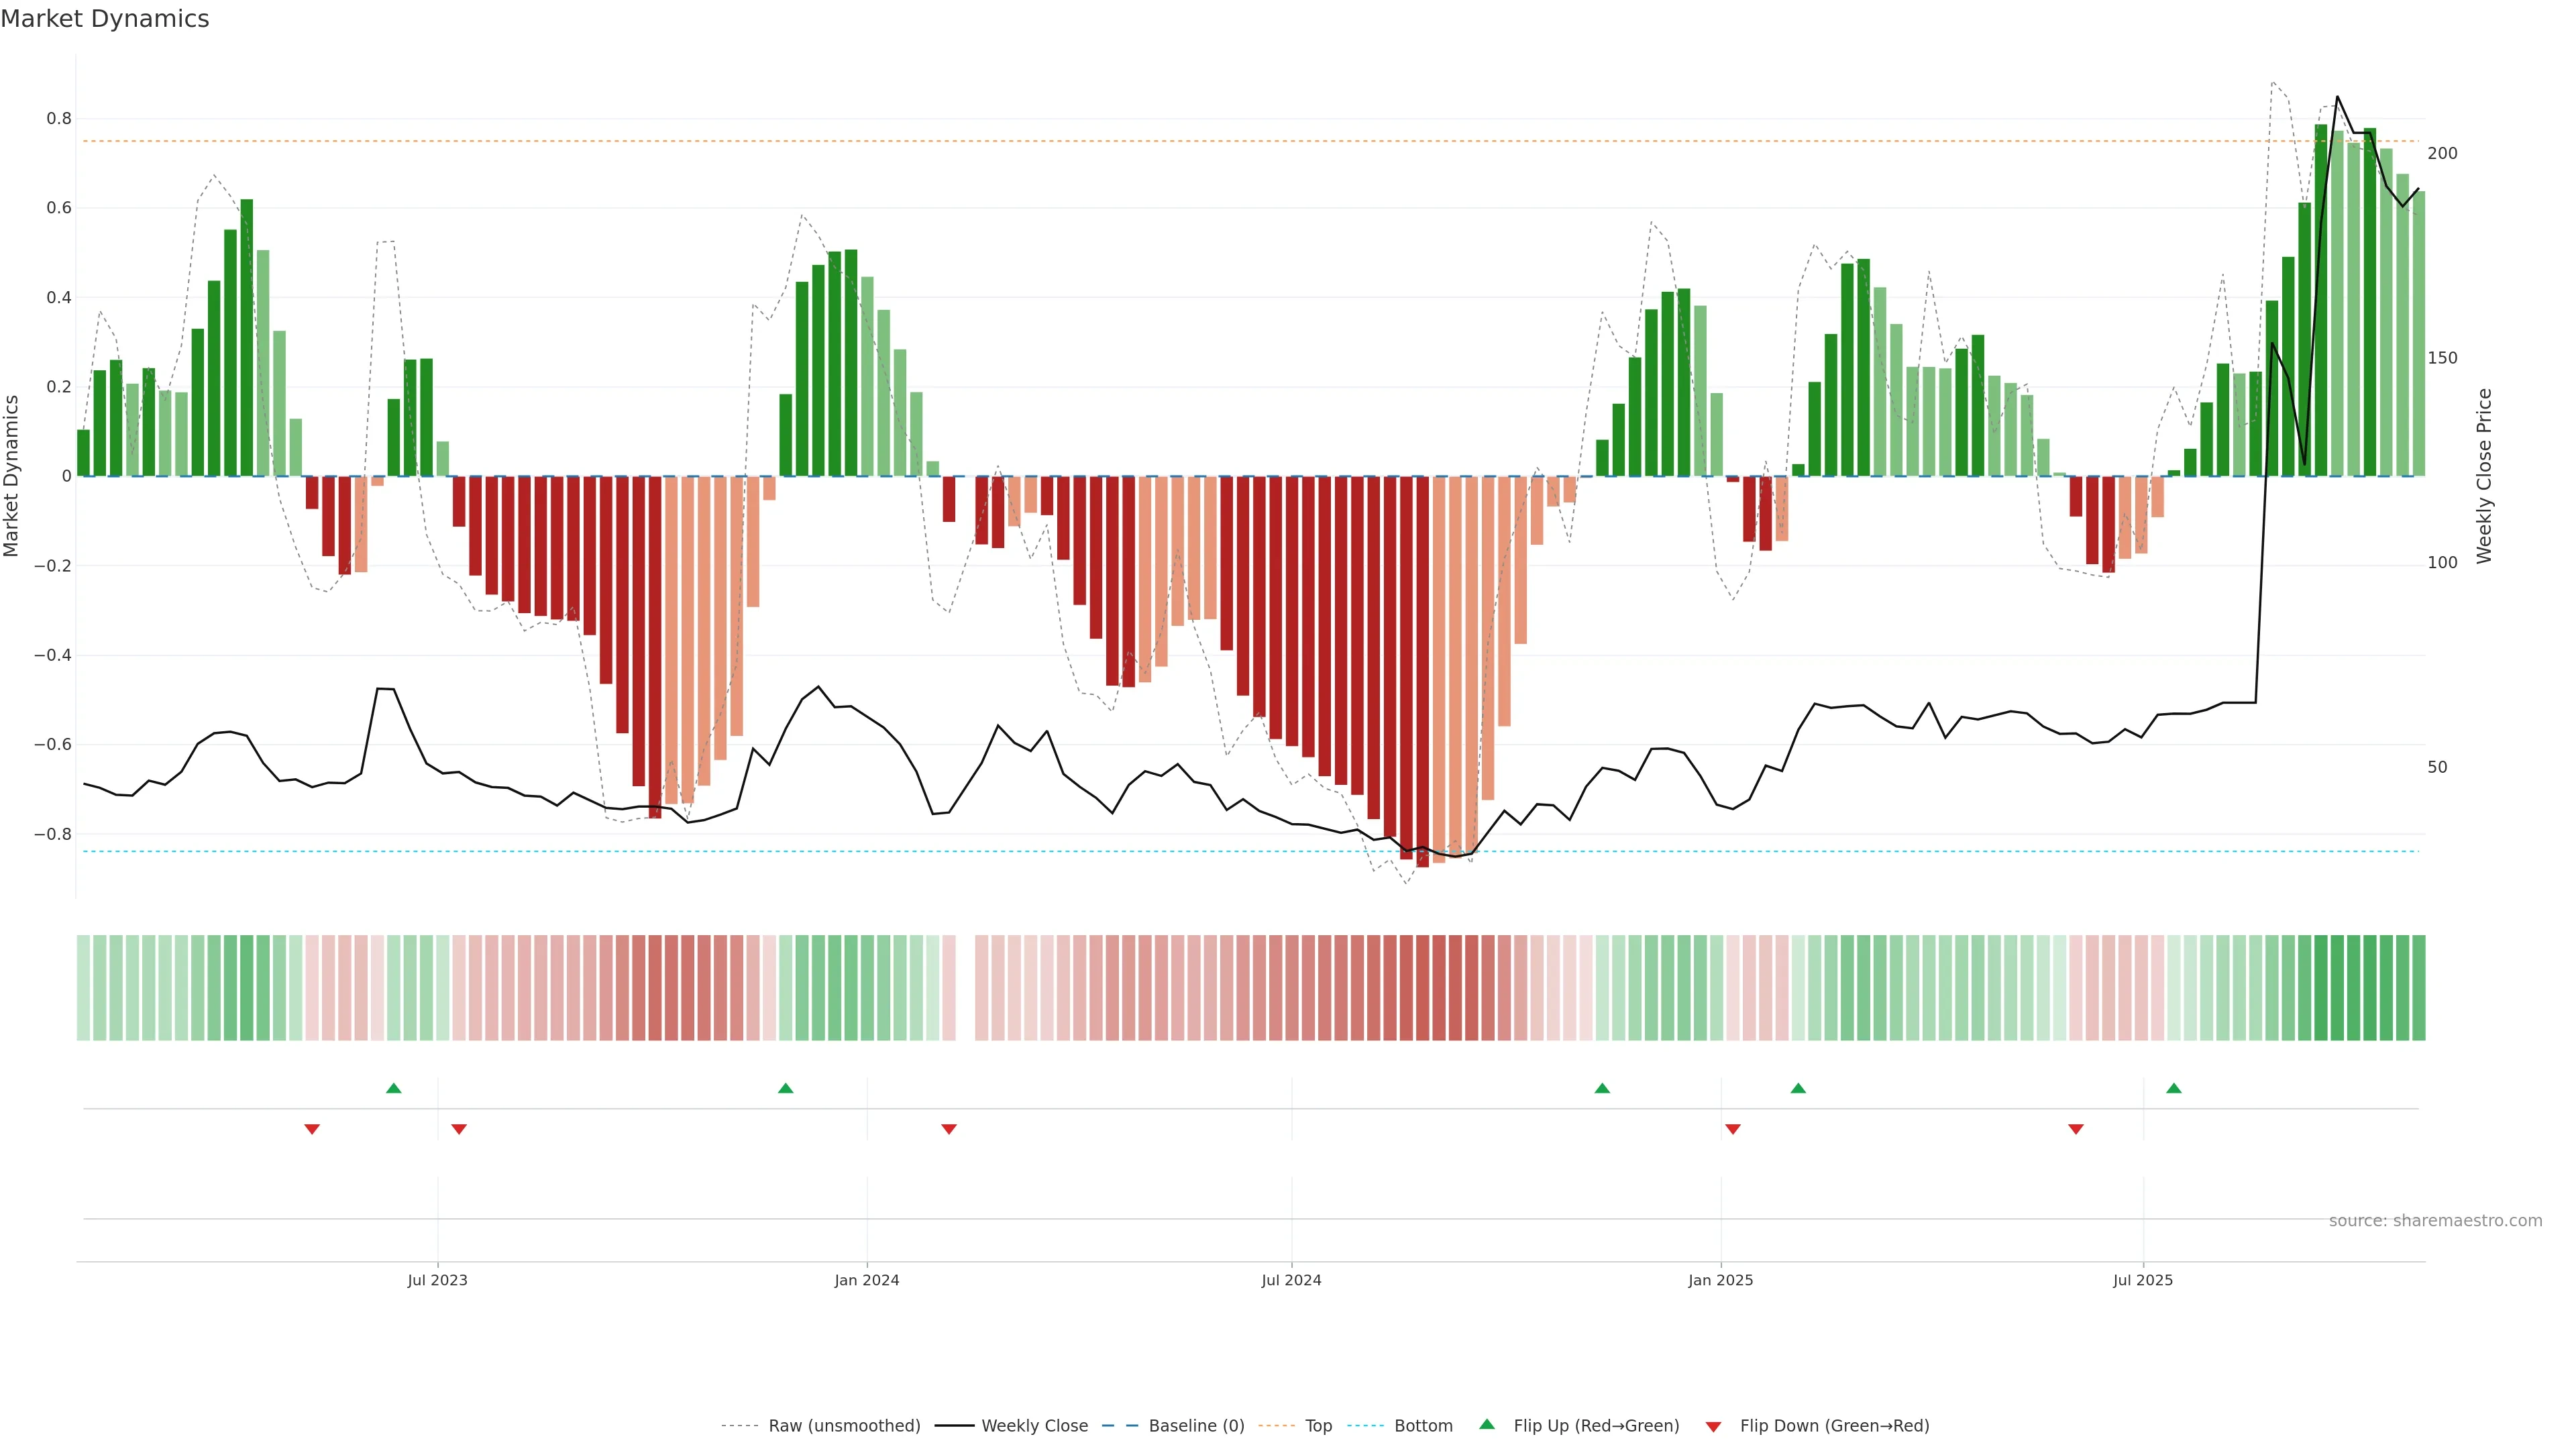This screenshot has width=2576, height=1449.
Task: Toggle Baseline (0) legend entry
Action: [1196, 1426]
